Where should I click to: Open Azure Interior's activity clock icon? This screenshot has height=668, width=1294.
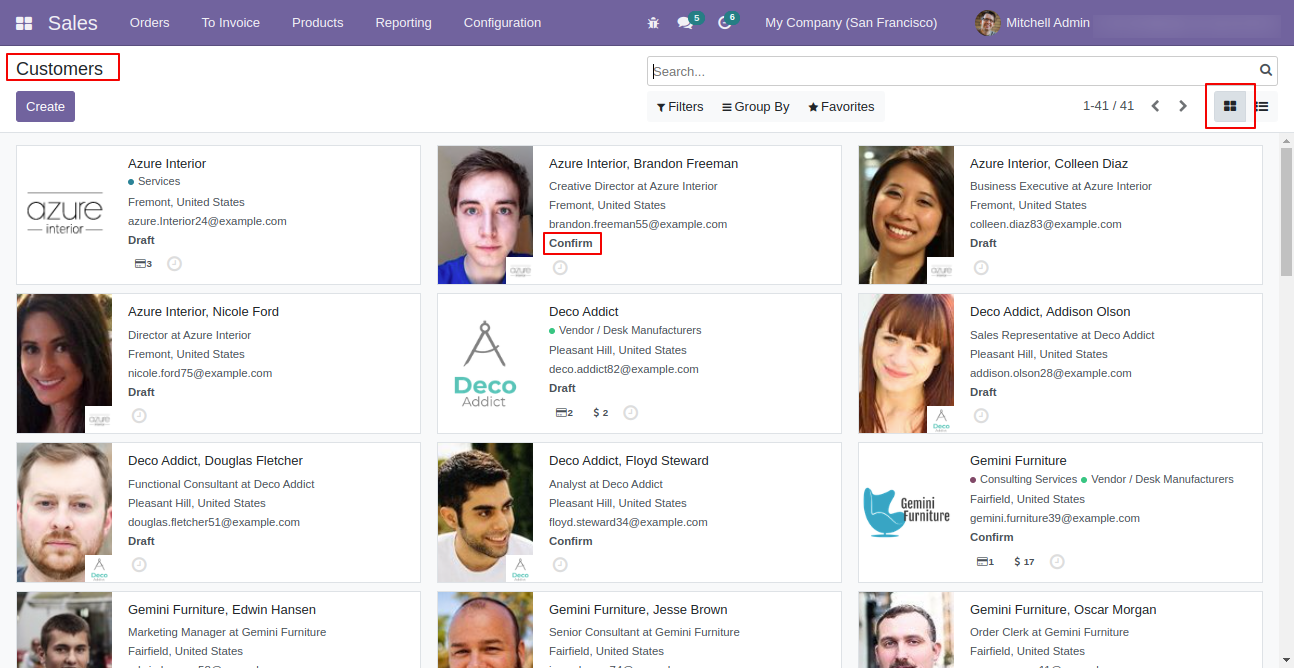pyautogui.click(x=174, y=264)
